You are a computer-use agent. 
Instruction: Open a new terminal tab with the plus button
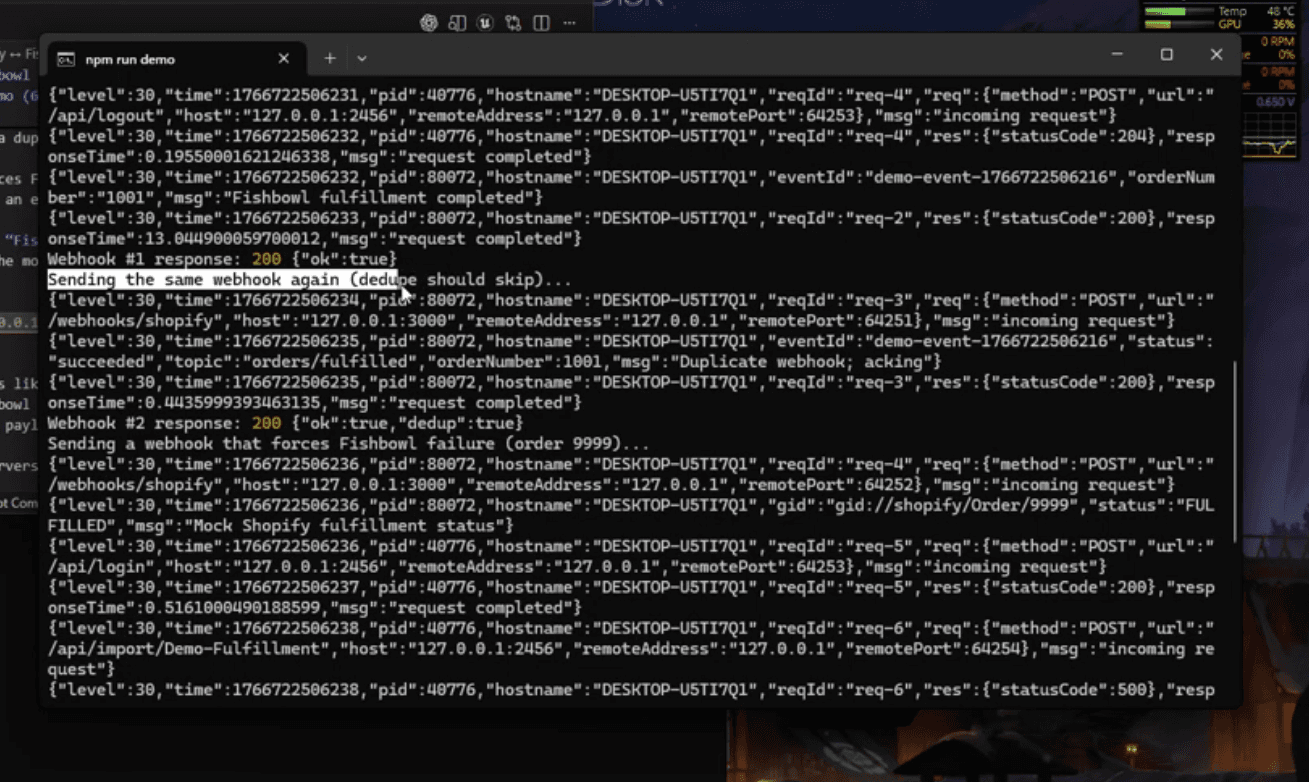(329, 58)
